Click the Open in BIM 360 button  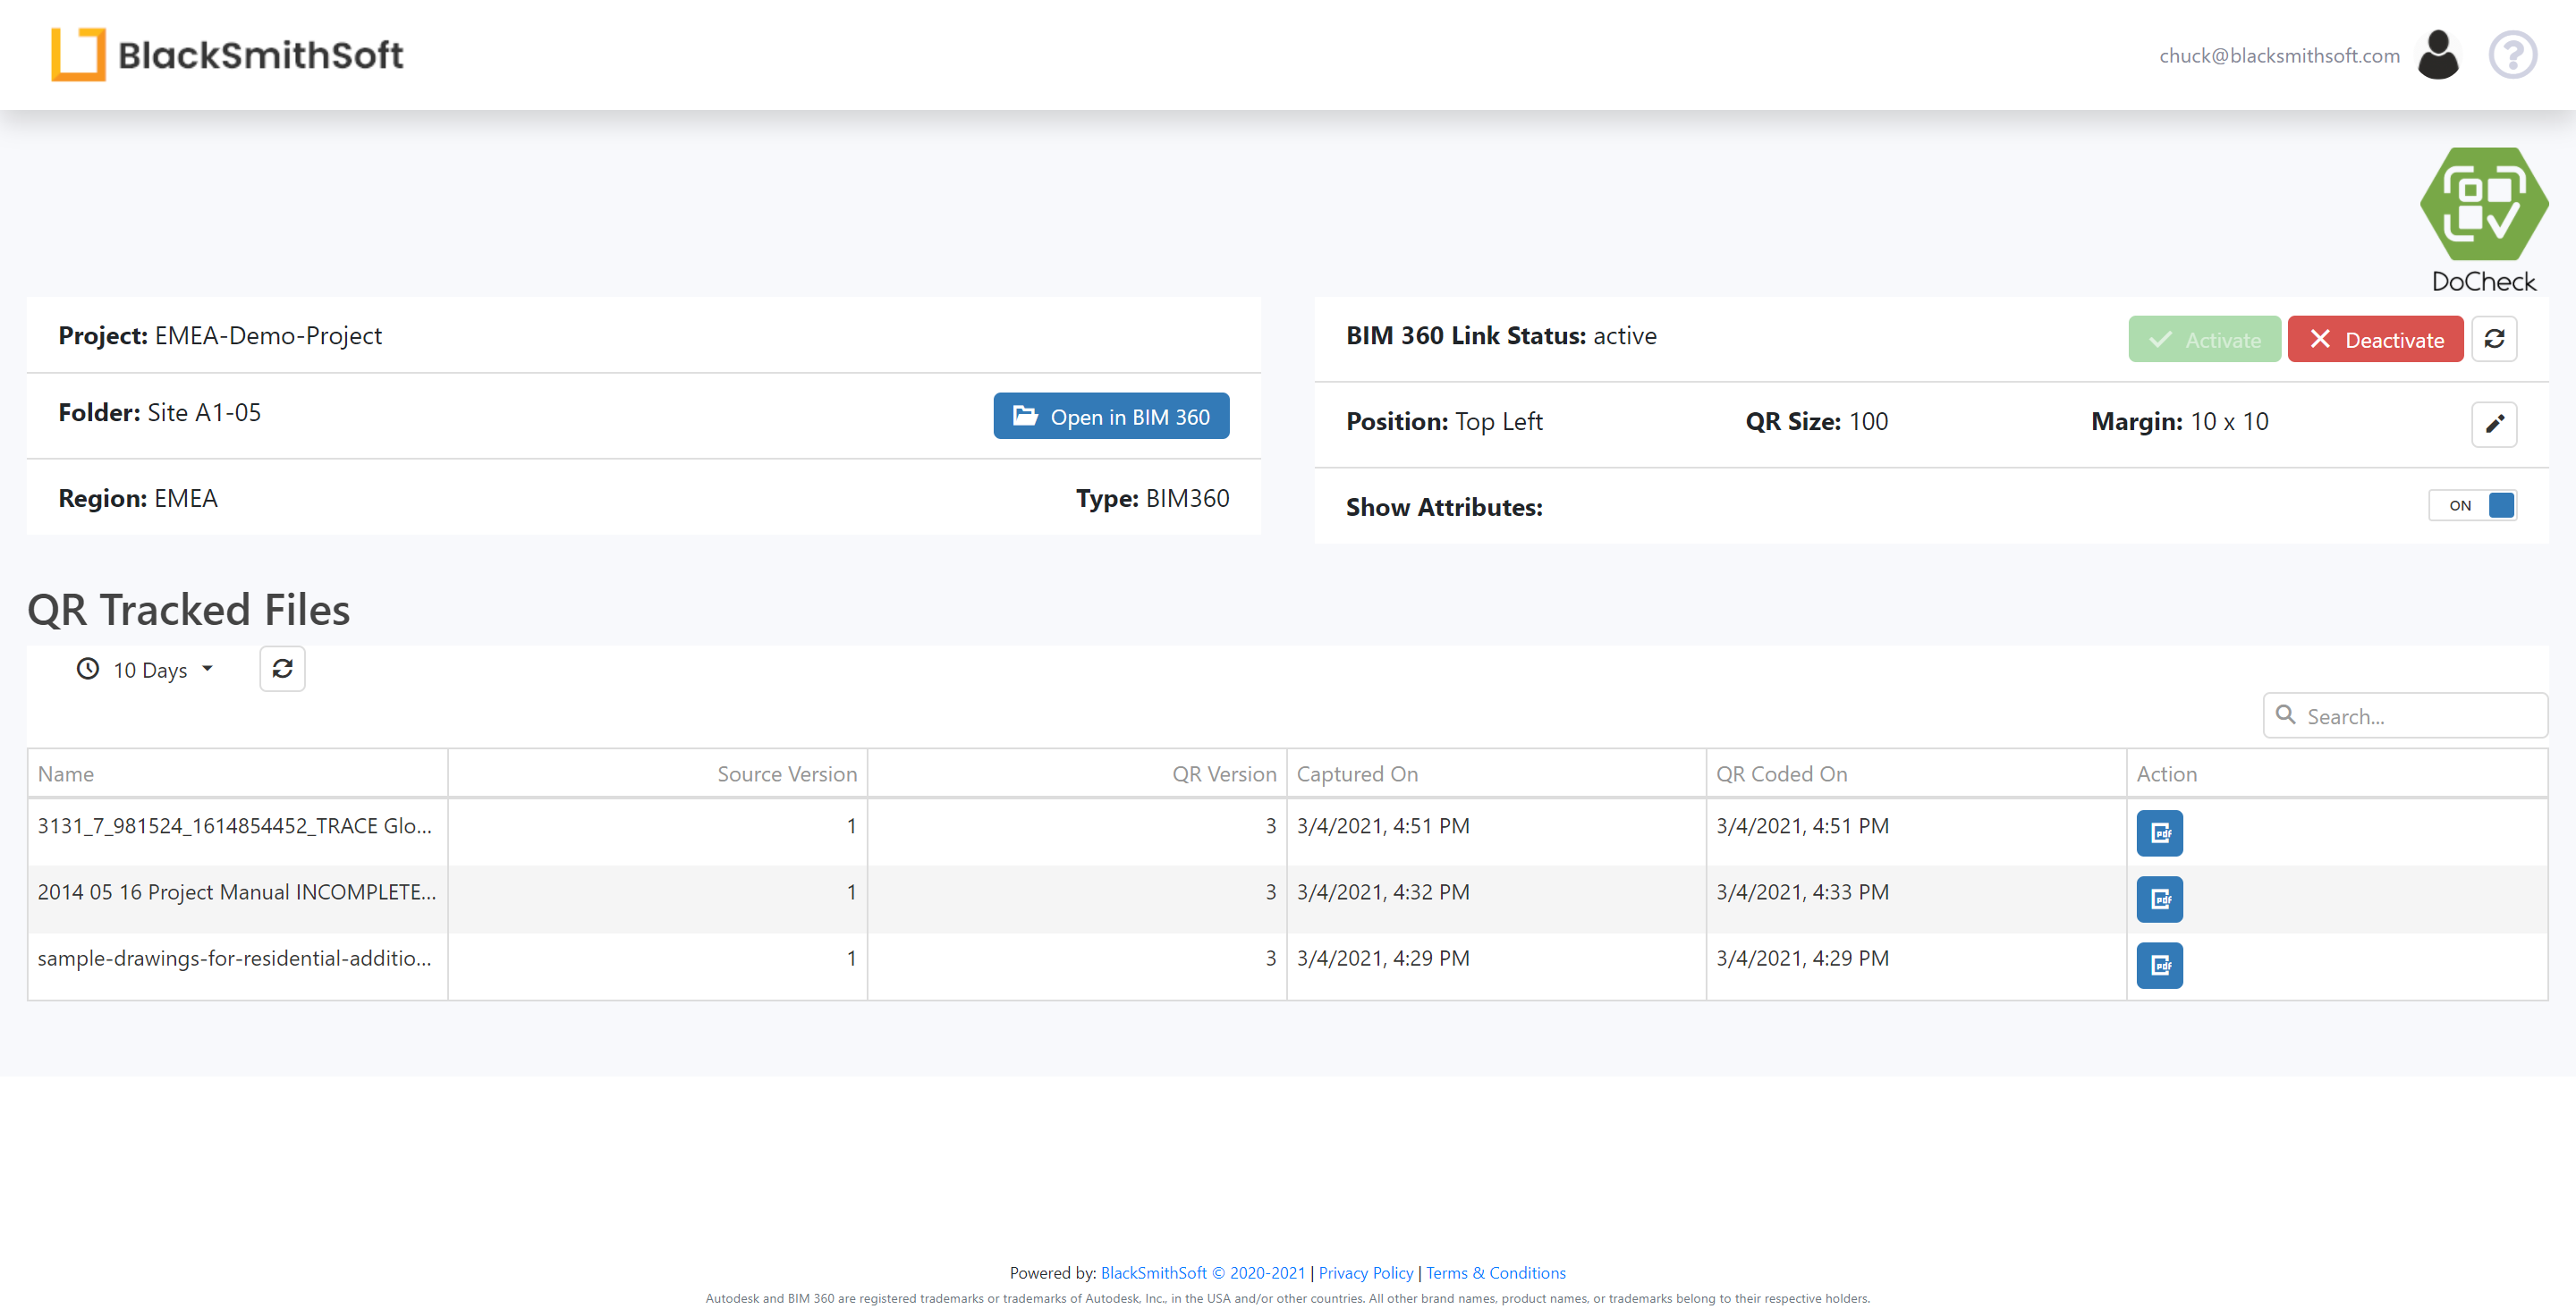pos(1110,416)
